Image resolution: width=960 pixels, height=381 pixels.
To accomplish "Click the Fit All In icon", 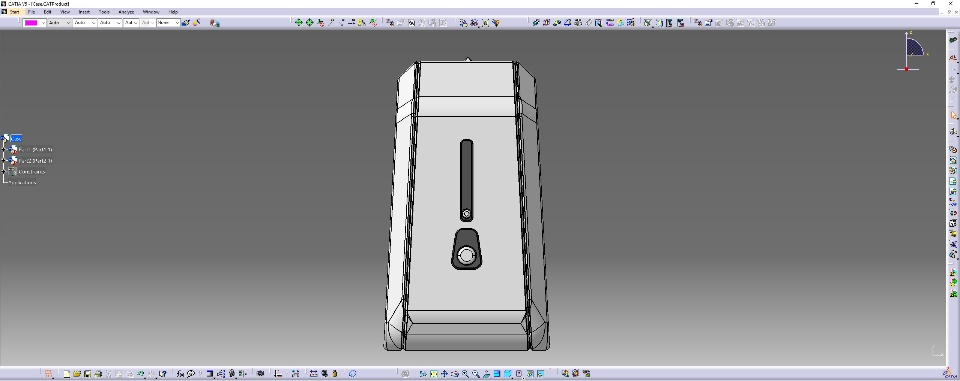I will [433, 374].
